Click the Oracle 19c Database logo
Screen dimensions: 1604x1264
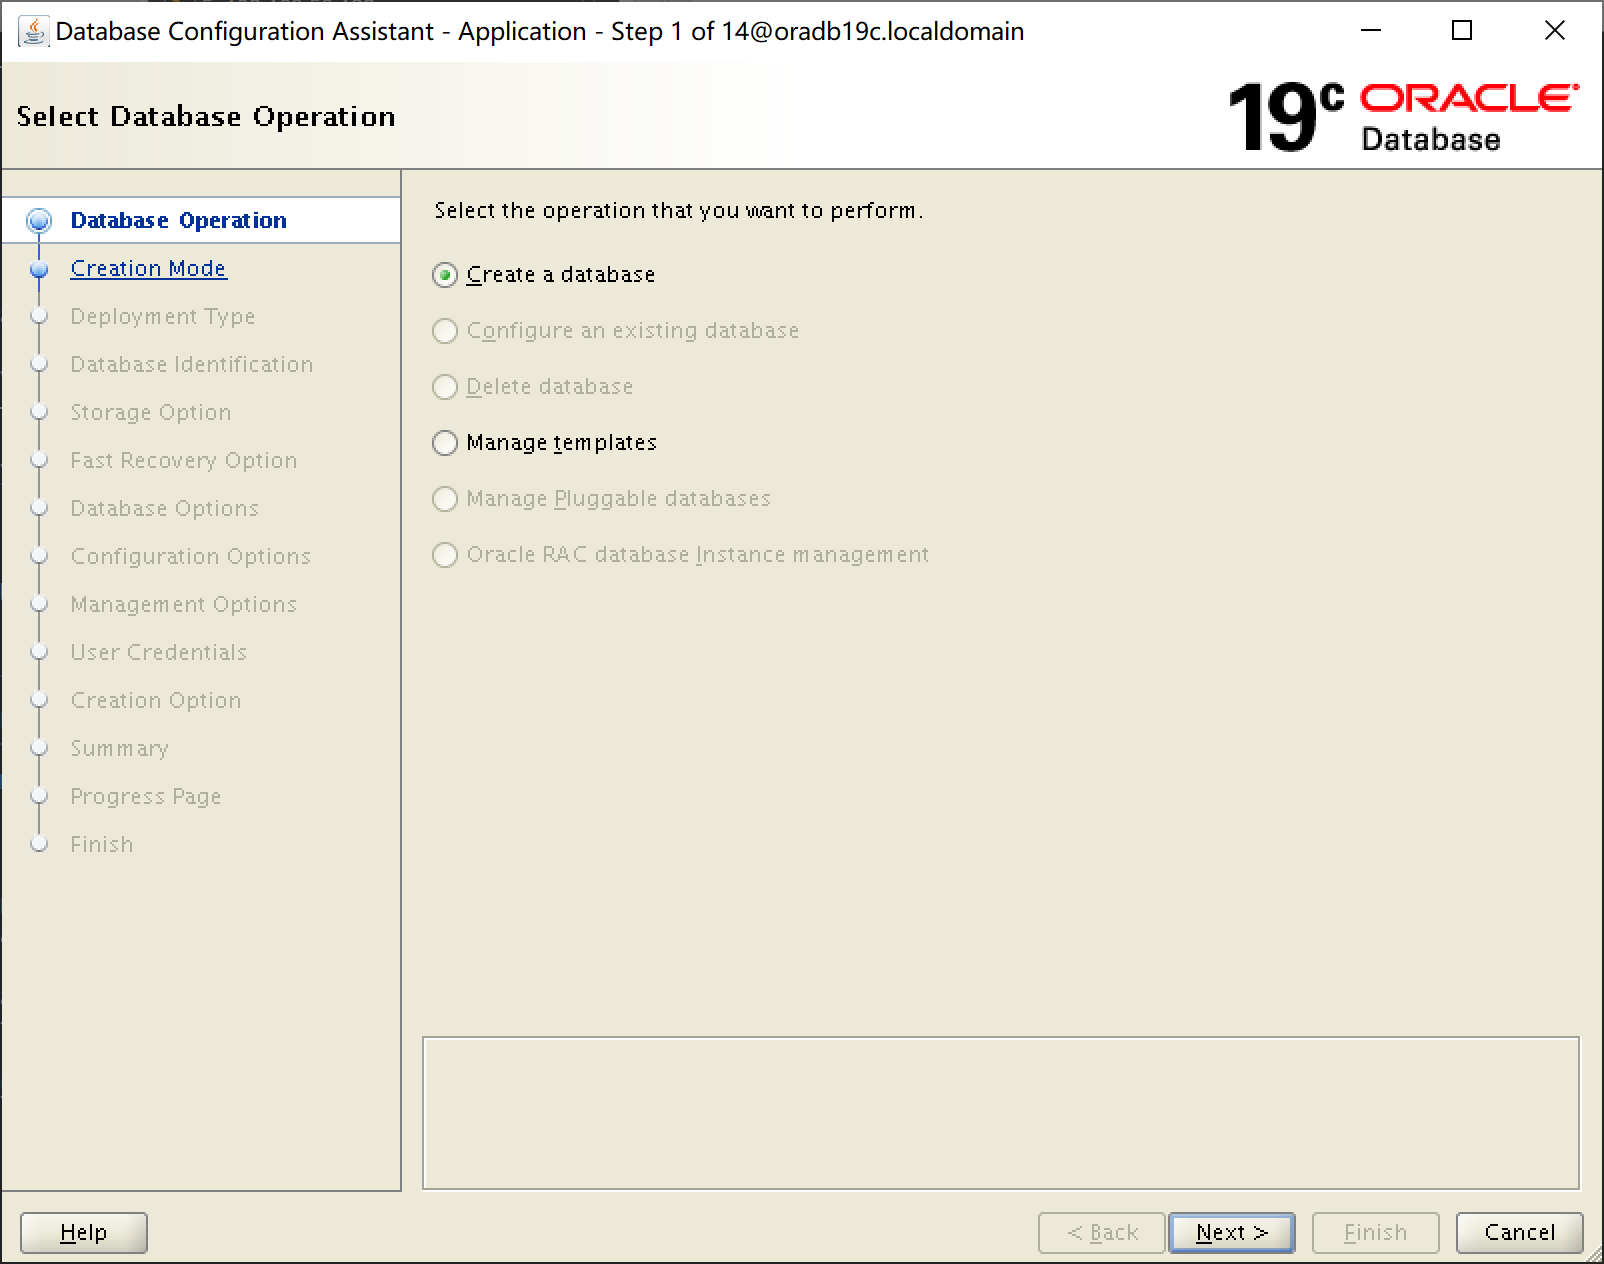1403,117
